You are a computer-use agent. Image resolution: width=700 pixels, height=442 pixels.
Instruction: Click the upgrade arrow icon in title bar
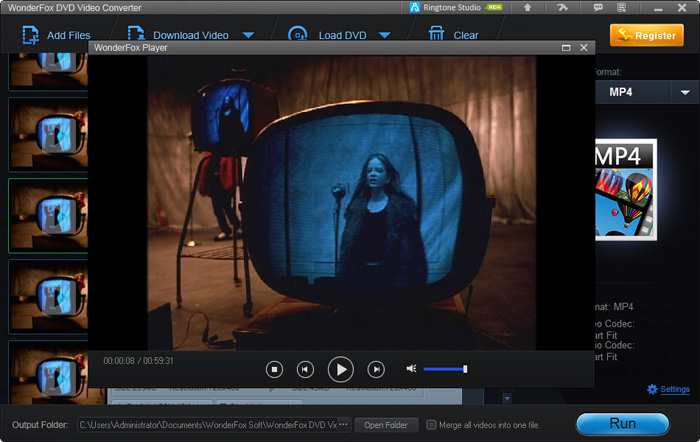[527, 8]
